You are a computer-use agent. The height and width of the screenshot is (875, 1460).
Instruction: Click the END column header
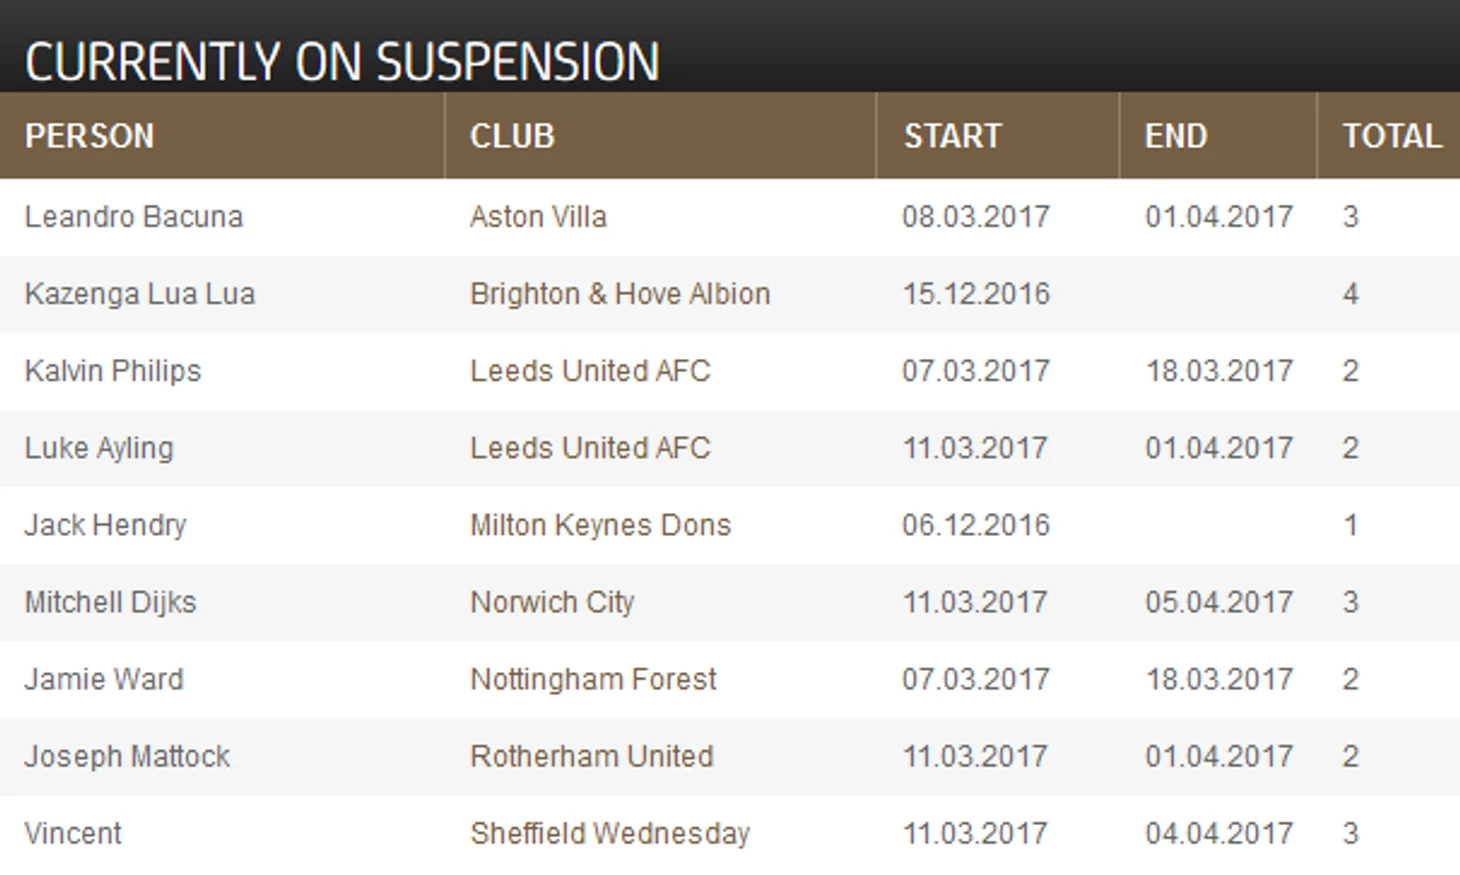(1176, 136)
